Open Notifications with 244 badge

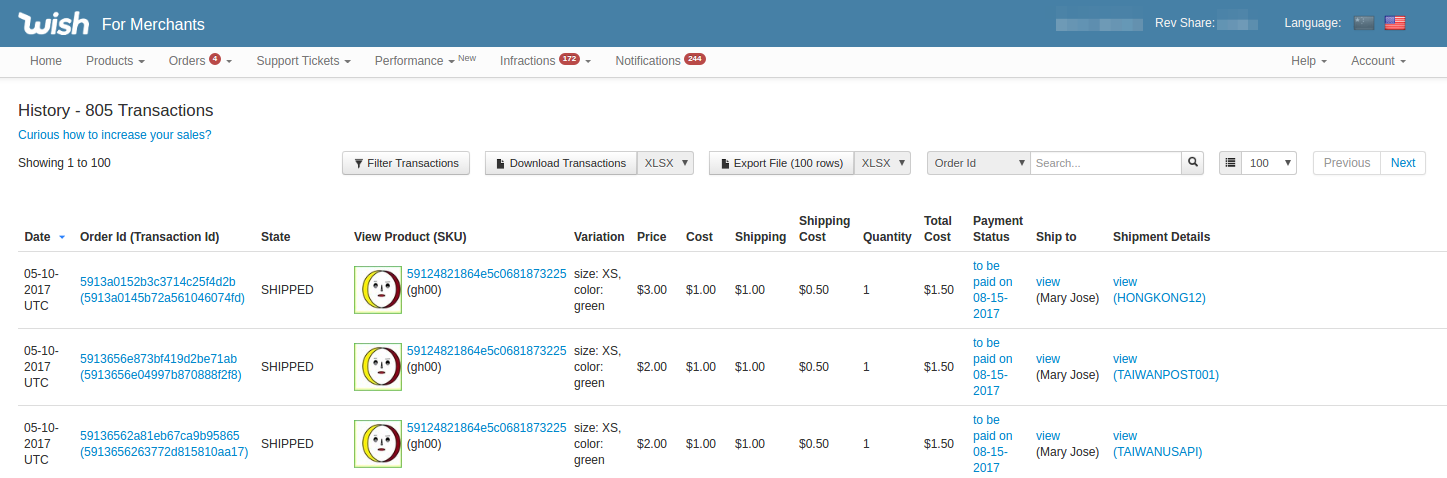(x=660, y=61)
